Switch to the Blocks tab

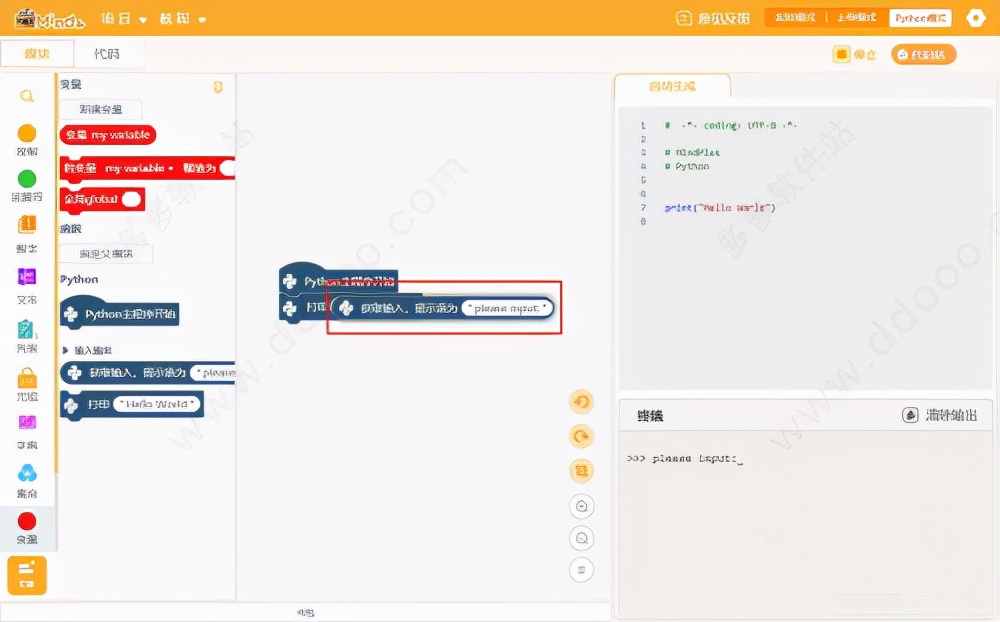37,54
